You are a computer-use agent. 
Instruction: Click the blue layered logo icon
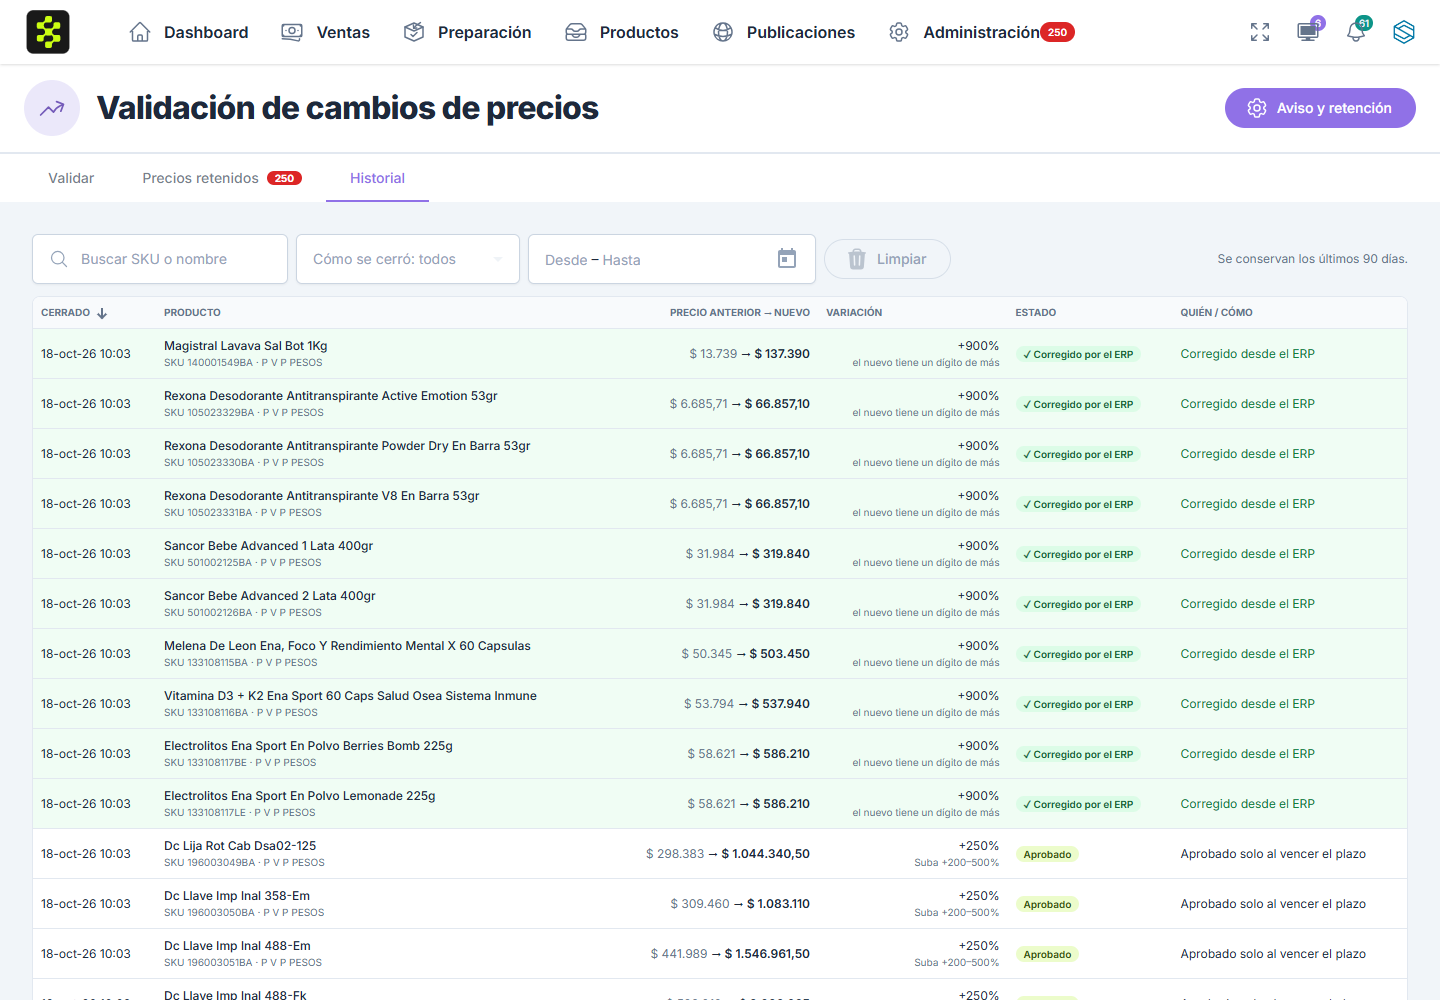(x=1404, y=32)
